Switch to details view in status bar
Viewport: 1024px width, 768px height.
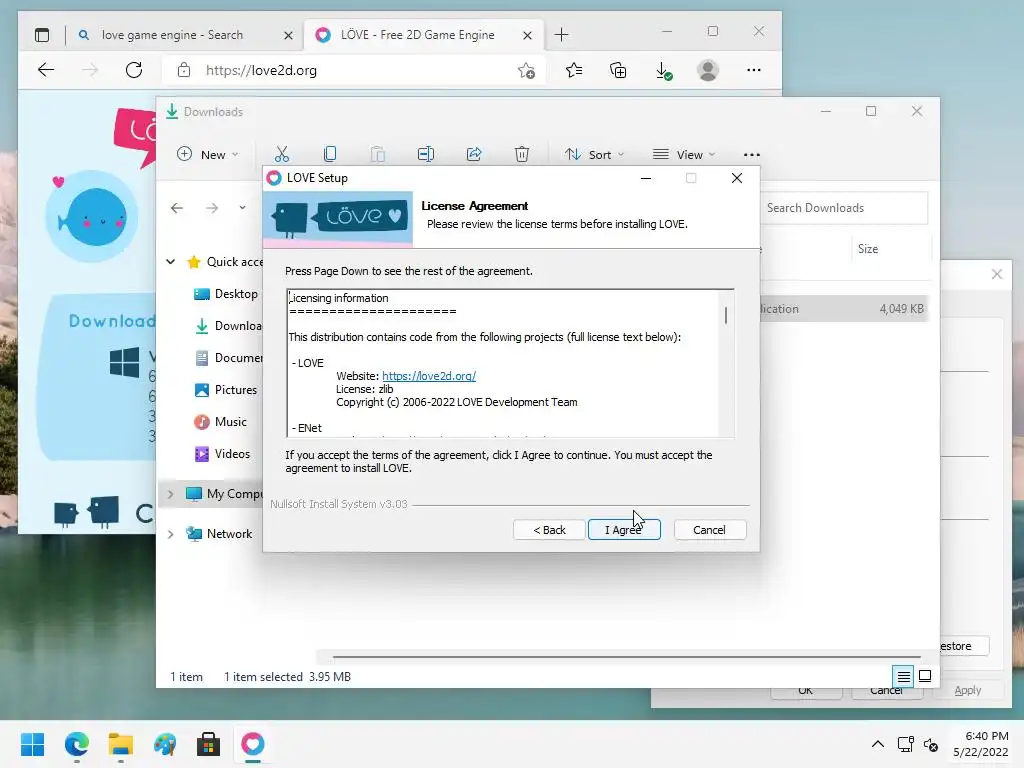[x=903, y=677]
